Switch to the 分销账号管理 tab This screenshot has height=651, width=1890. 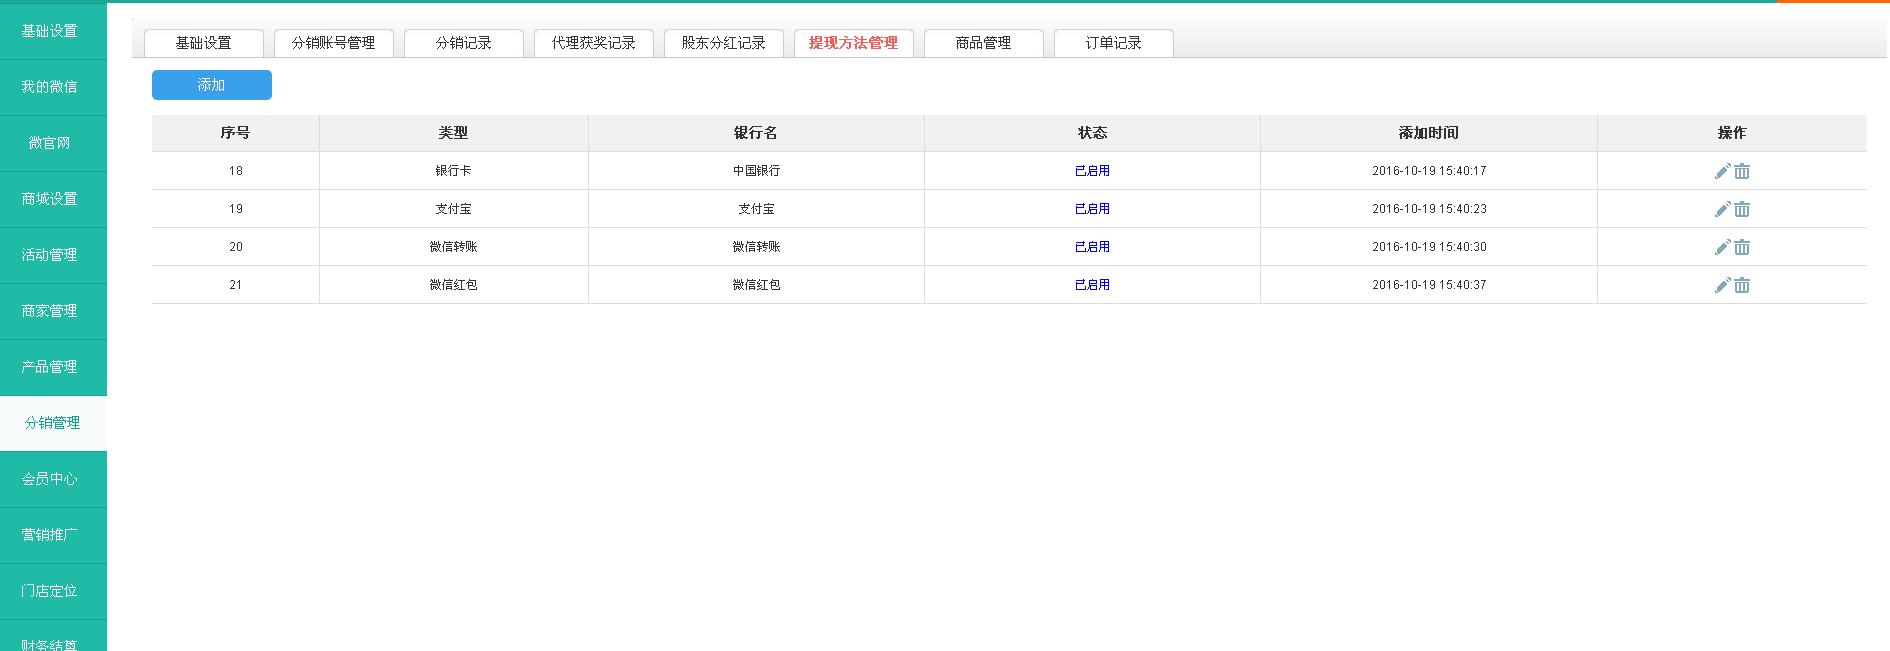[x=333, y=43]
